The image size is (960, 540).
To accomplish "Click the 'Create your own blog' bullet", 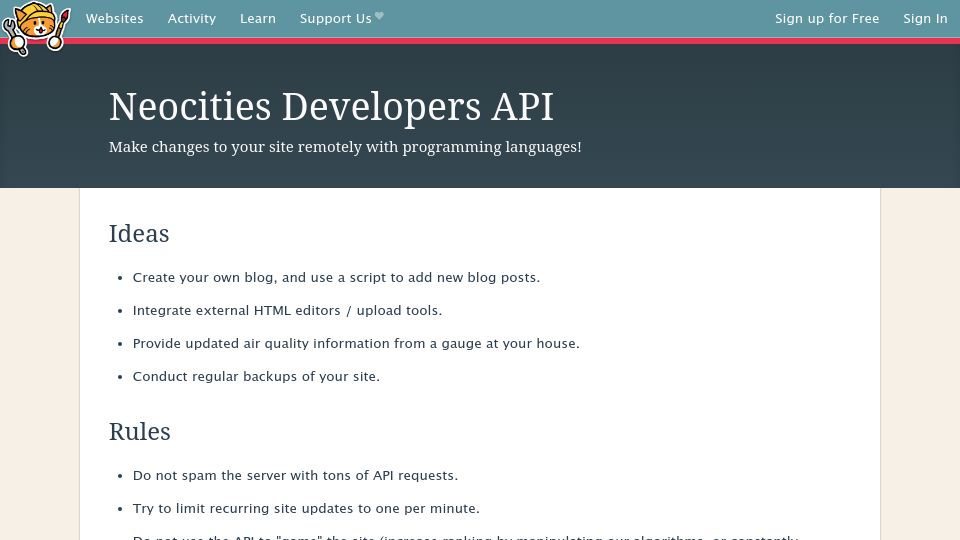I will click(336, 277).
